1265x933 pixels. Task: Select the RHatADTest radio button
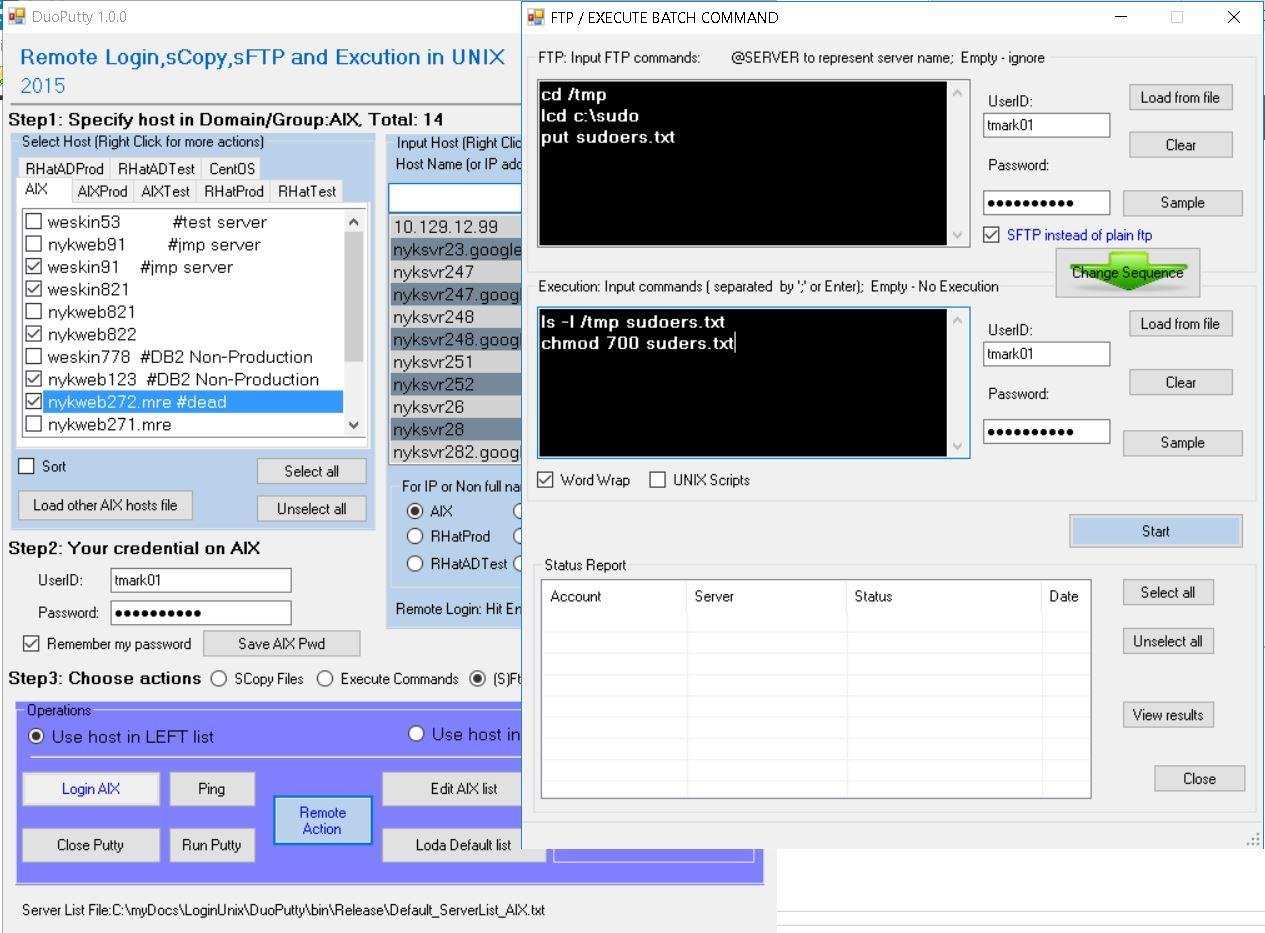(415, 563)
